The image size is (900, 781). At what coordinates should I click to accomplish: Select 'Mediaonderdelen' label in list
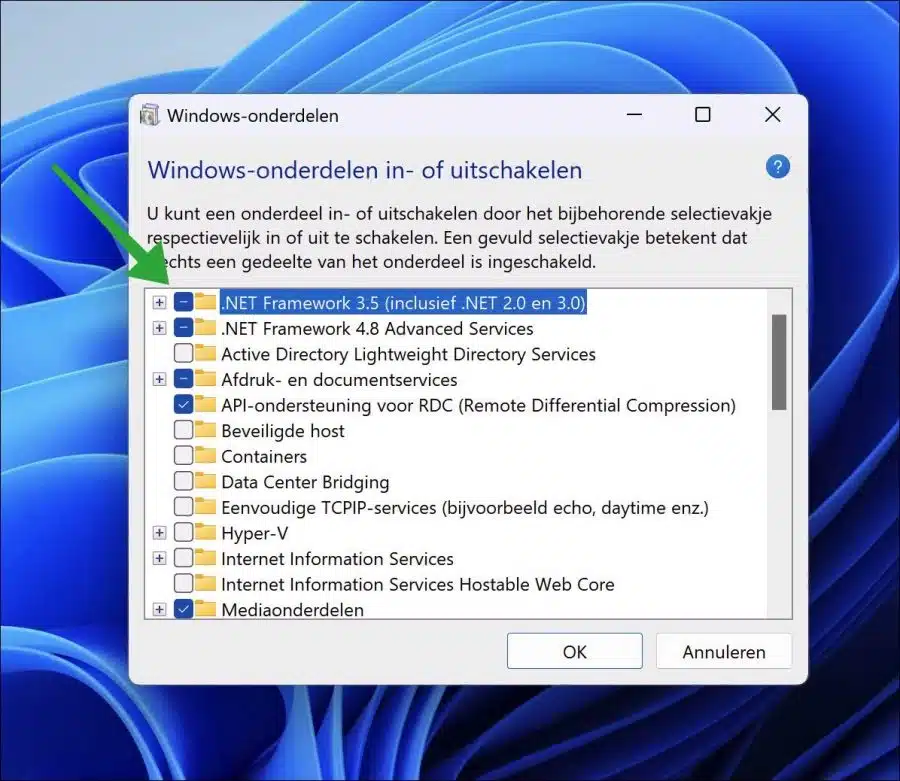(293, 609)
